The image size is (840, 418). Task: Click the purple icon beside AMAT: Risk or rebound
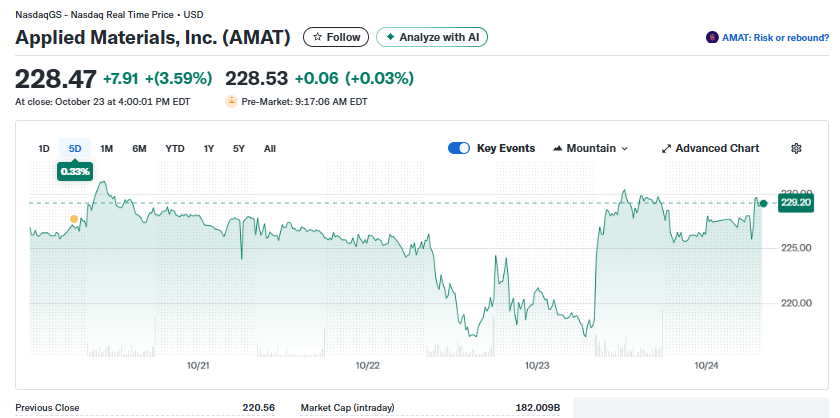click(x=712, y=38)
